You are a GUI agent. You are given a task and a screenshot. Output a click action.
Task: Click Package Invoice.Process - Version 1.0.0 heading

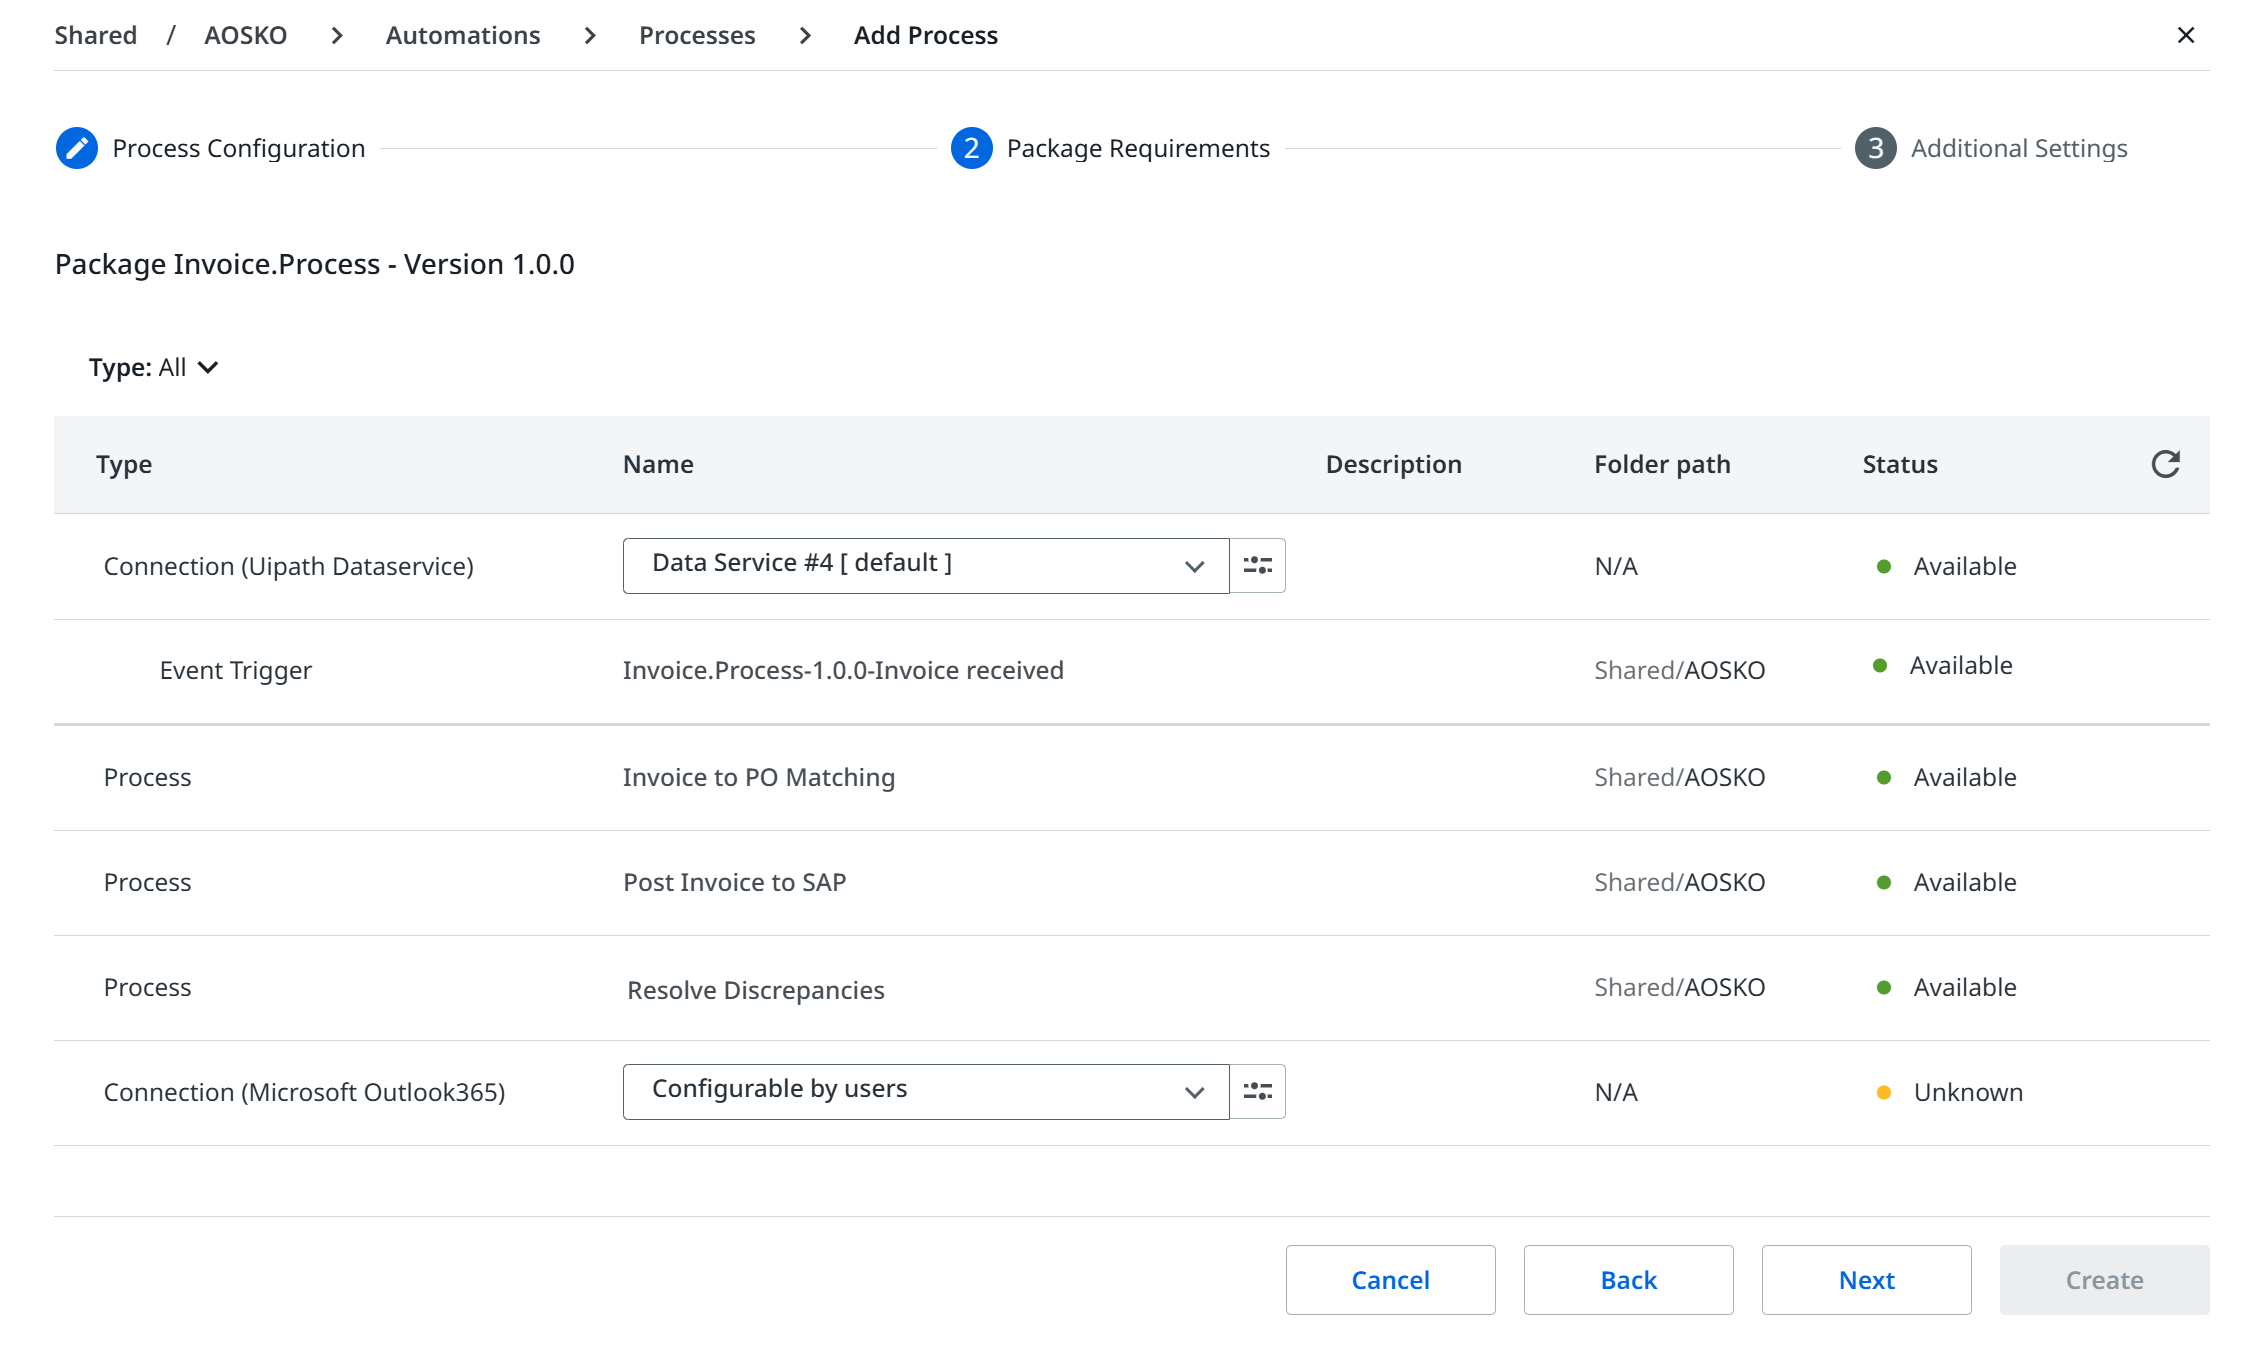pyautogui.click(x=315, y=264)
